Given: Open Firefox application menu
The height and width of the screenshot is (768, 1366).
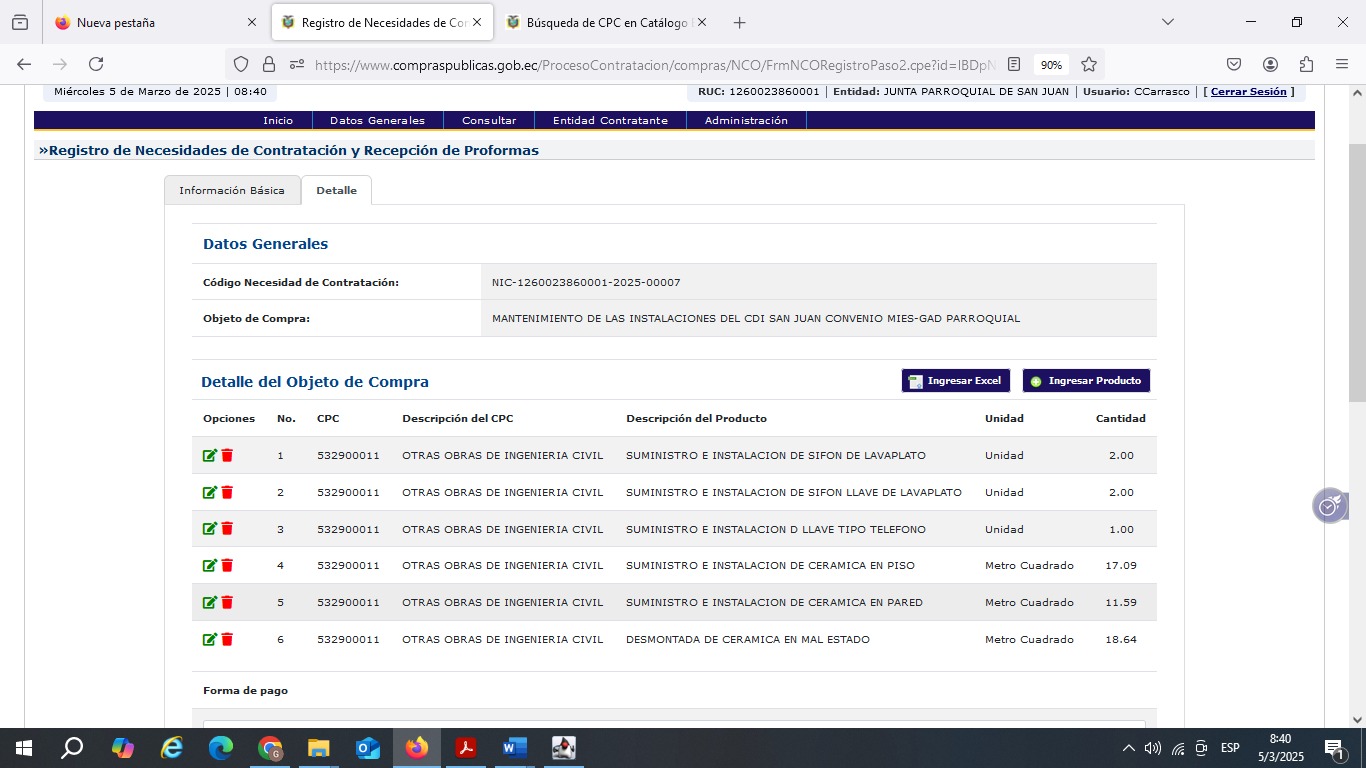Looking at the screenshot, I should click(1342, 64).
